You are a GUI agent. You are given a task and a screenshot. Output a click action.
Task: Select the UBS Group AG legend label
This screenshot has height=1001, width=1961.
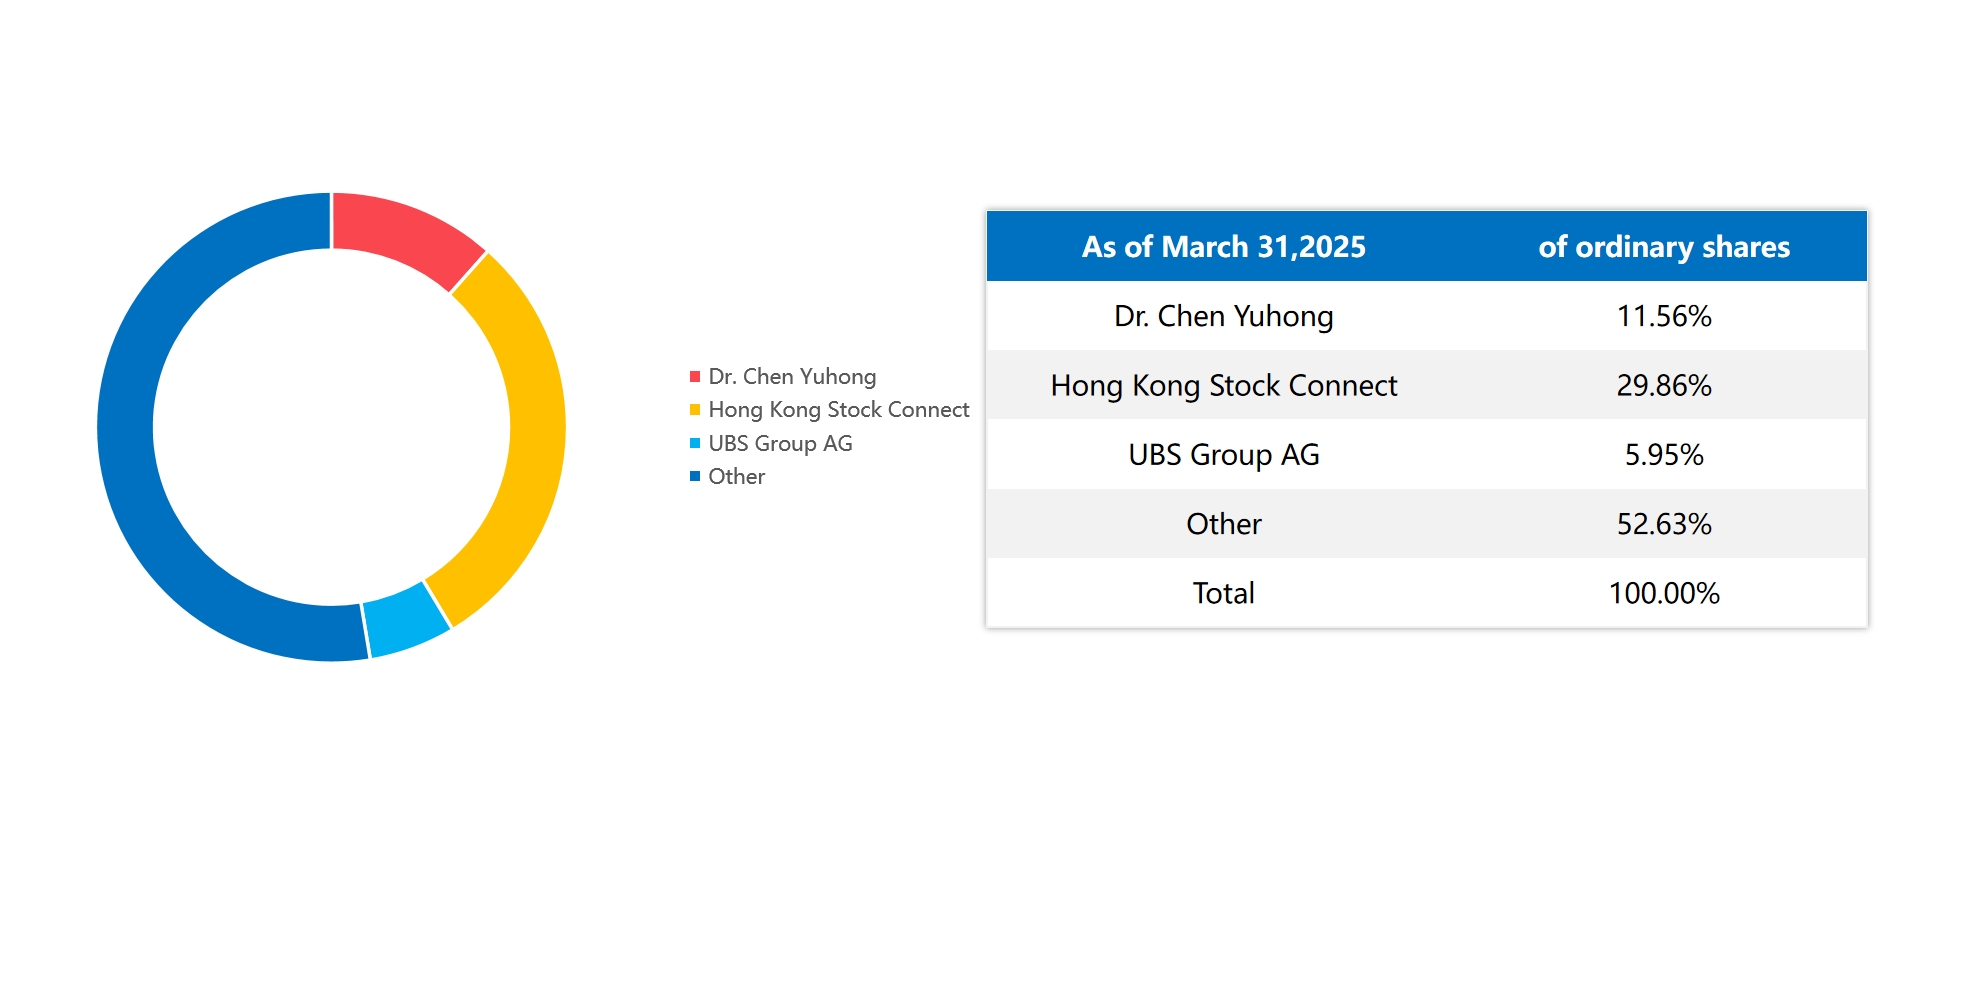click(780, 443)
